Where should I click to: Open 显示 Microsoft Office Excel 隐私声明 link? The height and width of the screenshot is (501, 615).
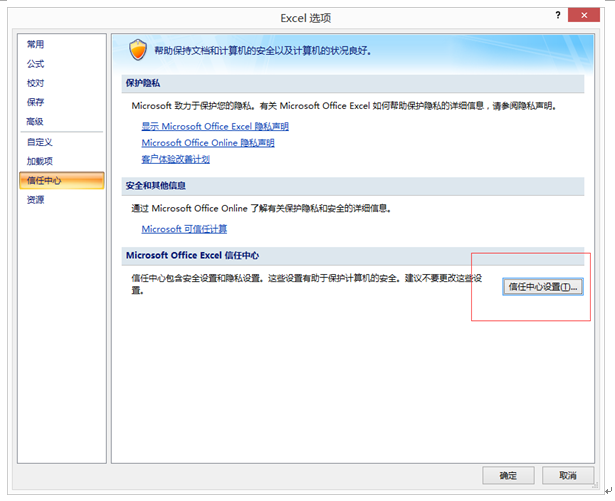point(215,126)
